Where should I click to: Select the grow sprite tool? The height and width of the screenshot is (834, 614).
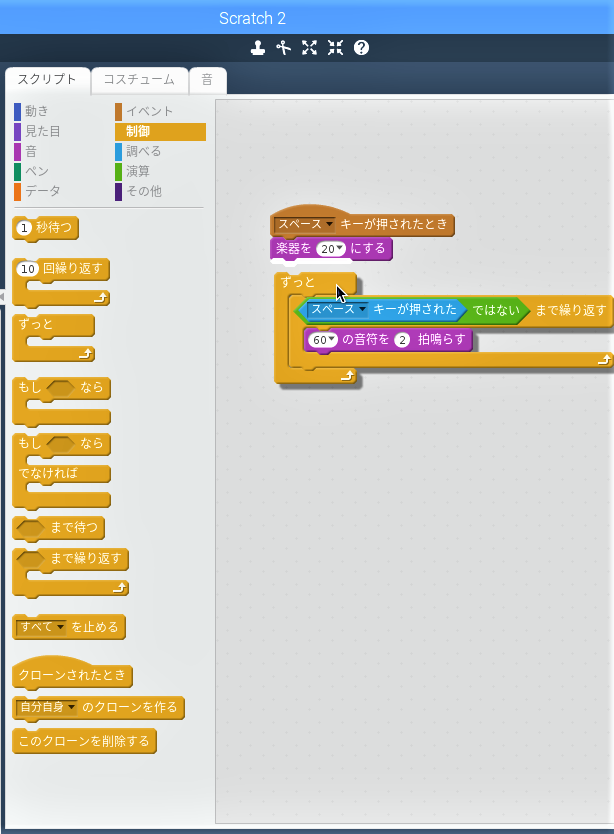[309, 48]
